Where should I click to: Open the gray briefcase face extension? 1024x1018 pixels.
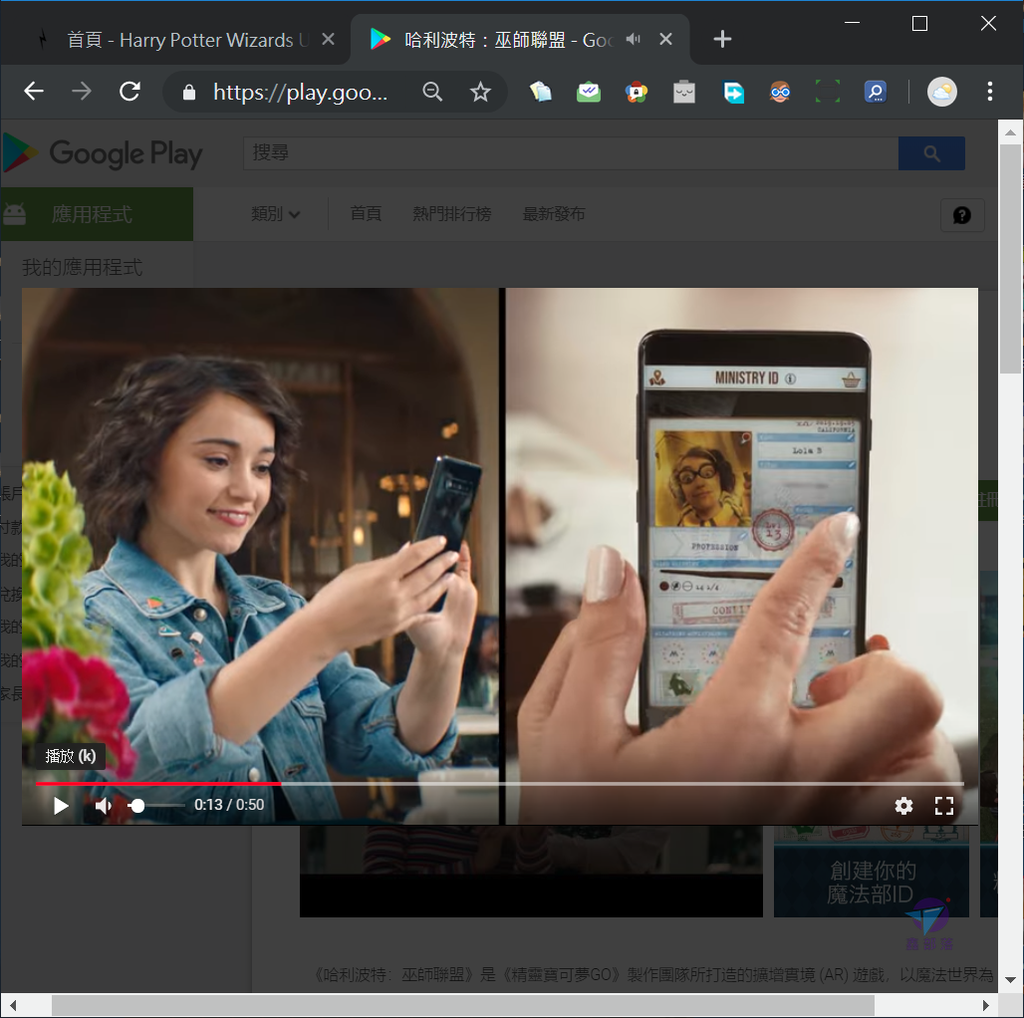pyautogui.click(x=684, y=91)
